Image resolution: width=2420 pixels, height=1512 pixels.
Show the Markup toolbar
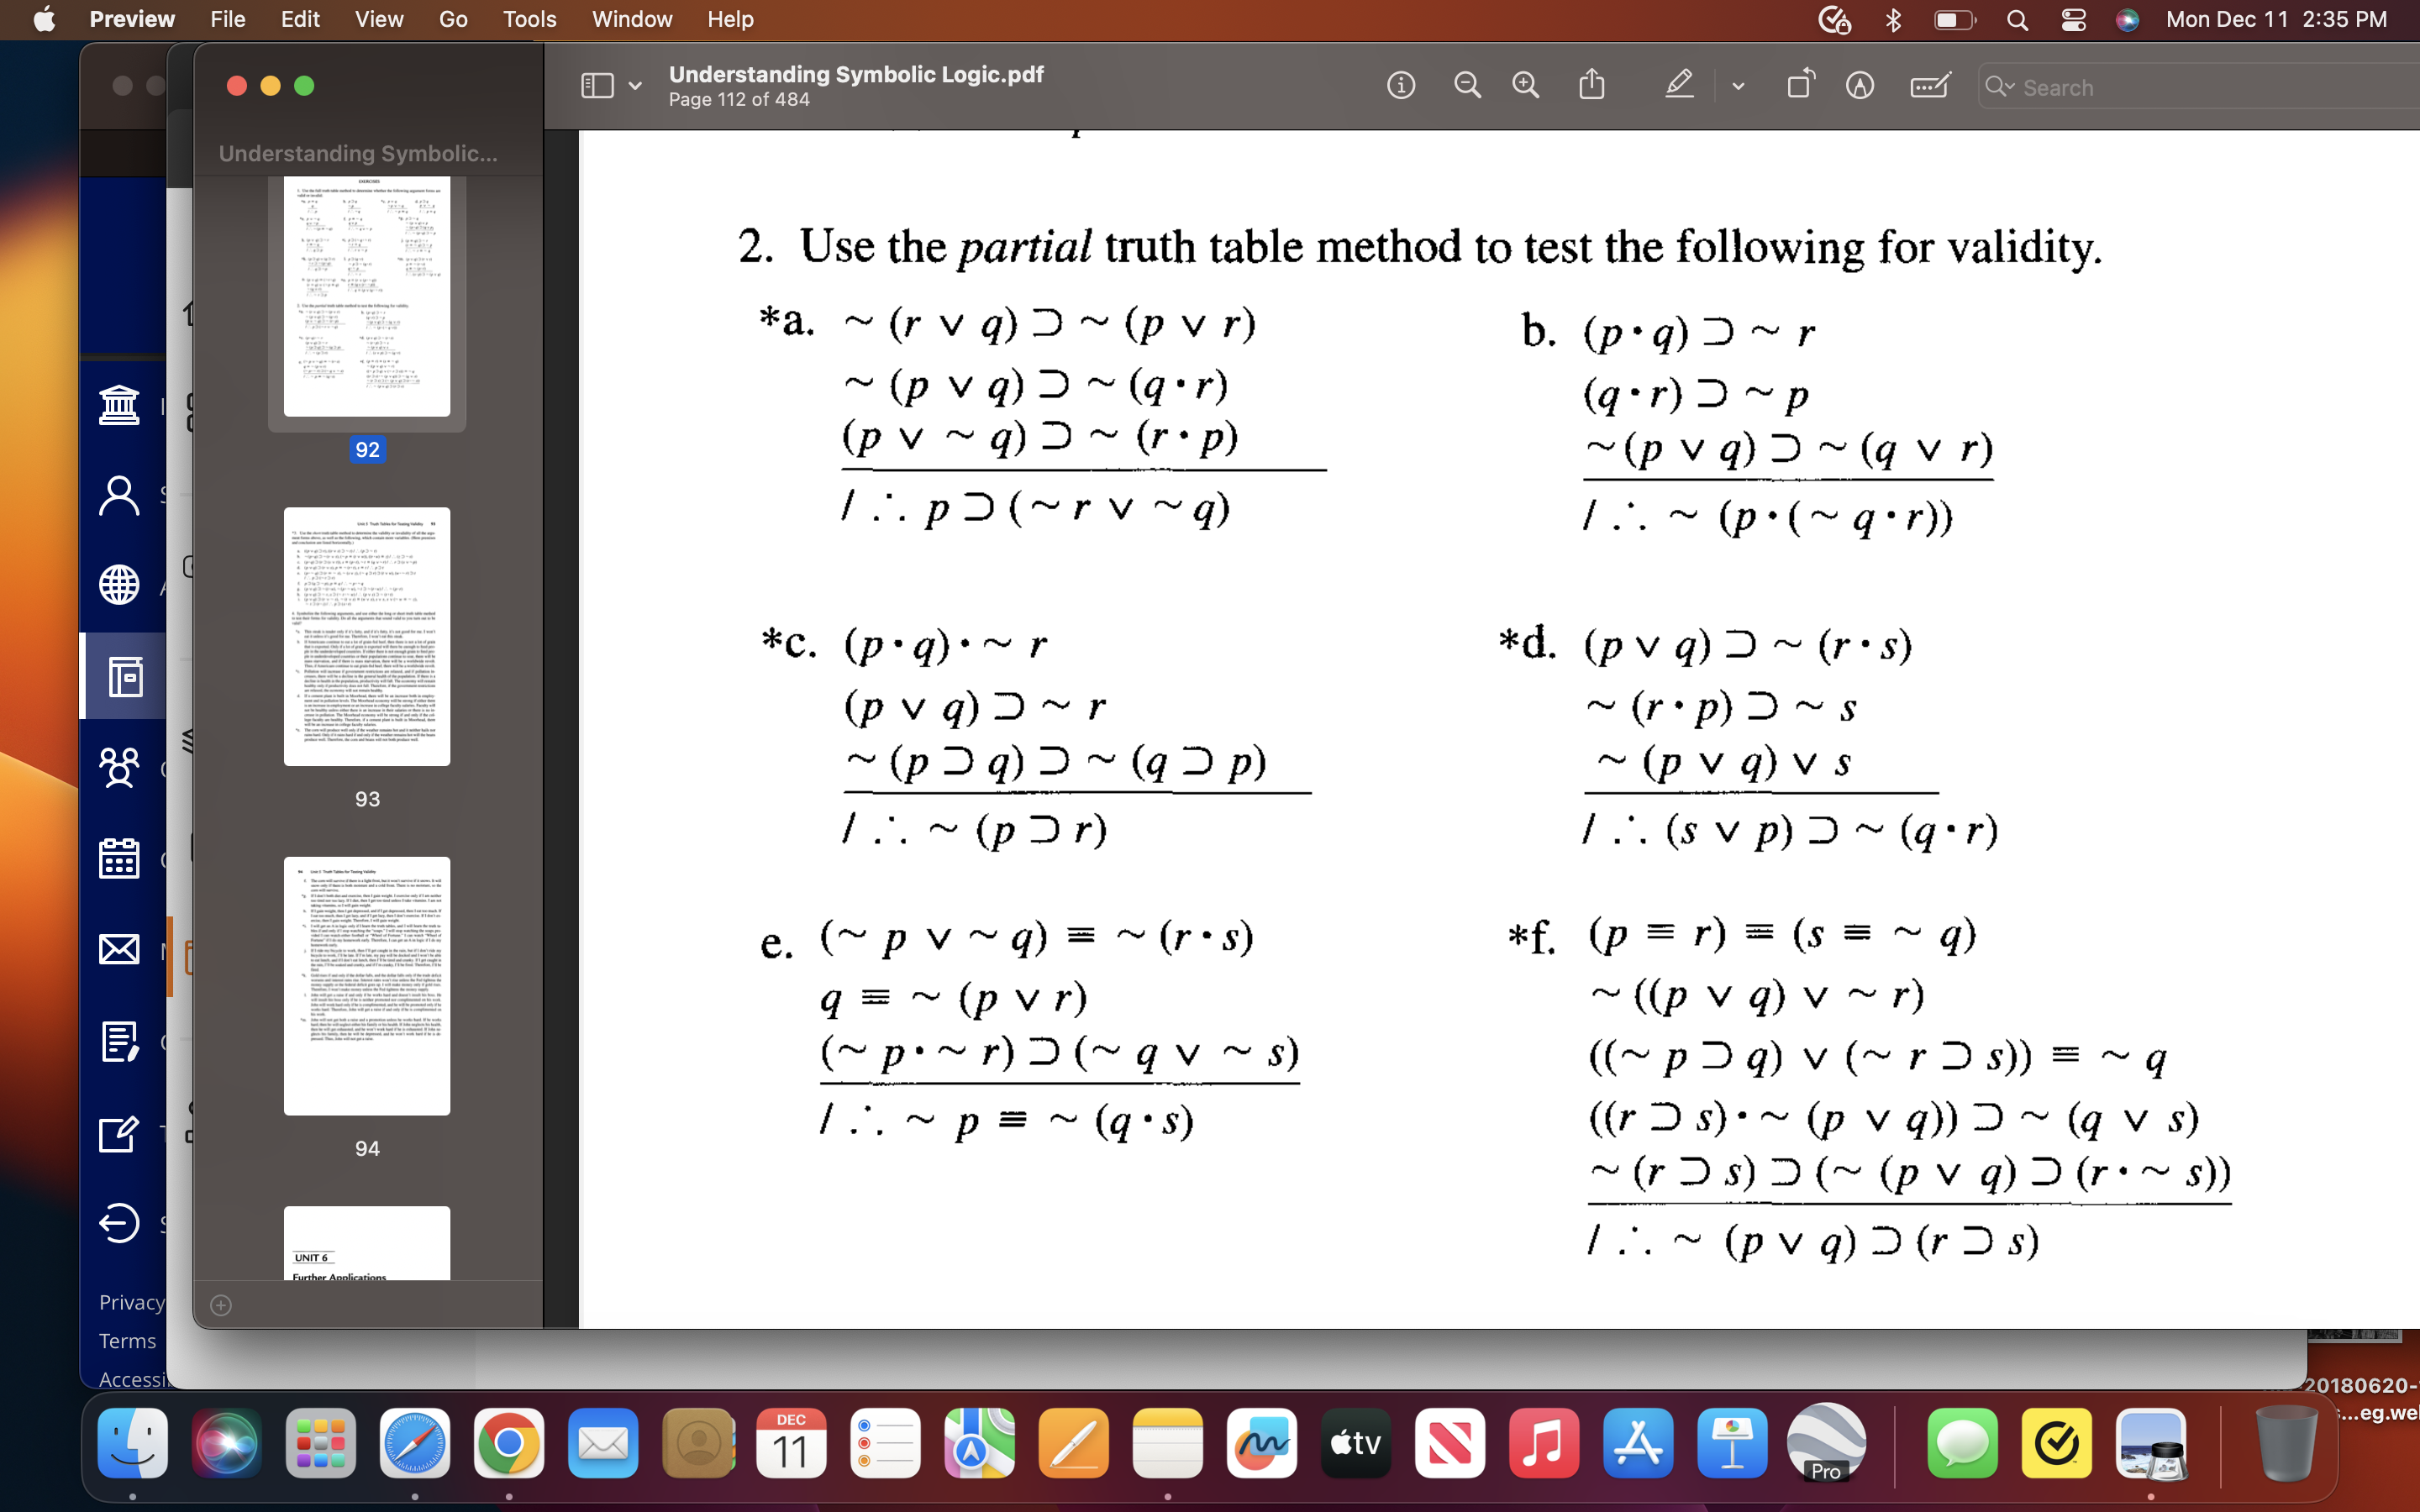(x=1928, y=85)
